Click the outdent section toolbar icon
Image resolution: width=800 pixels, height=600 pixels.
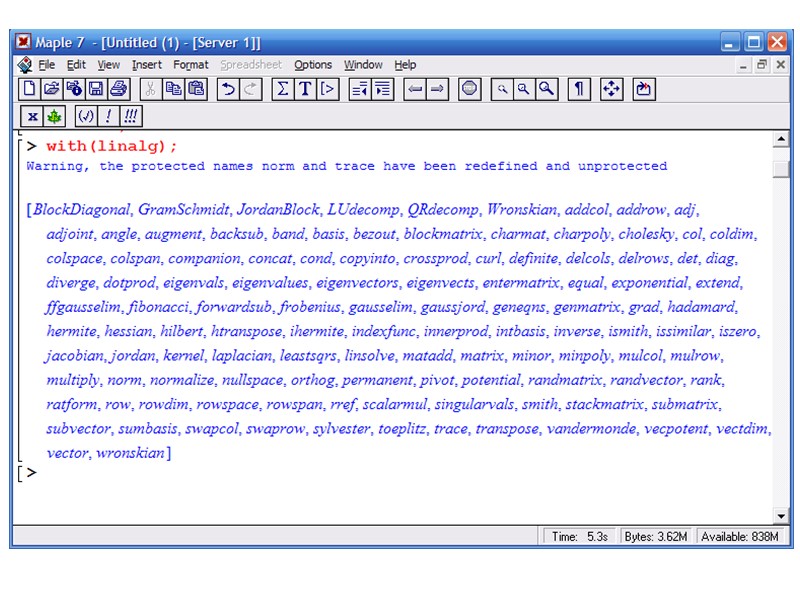(x=360, y=89)
